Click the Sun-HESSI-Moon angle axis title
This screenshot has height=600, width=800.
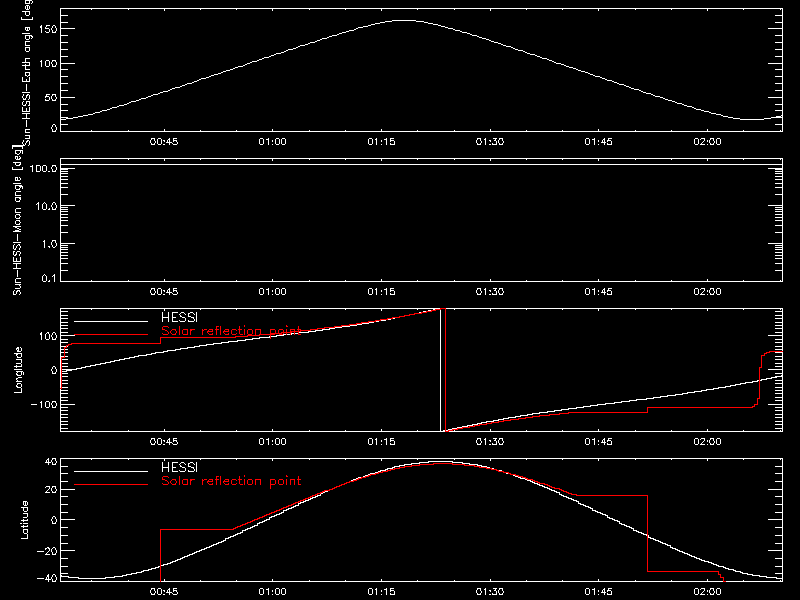[17, 220]
